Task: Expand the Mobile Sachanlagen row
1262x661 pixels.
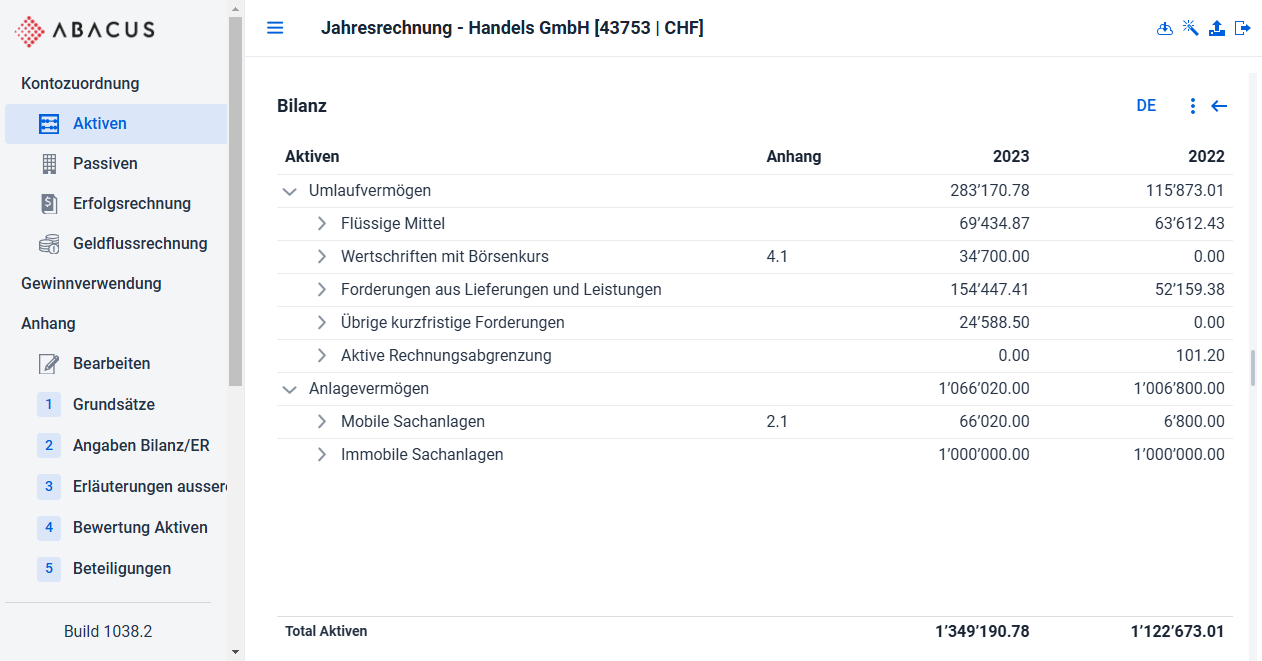Action: (x=322, y=422)
